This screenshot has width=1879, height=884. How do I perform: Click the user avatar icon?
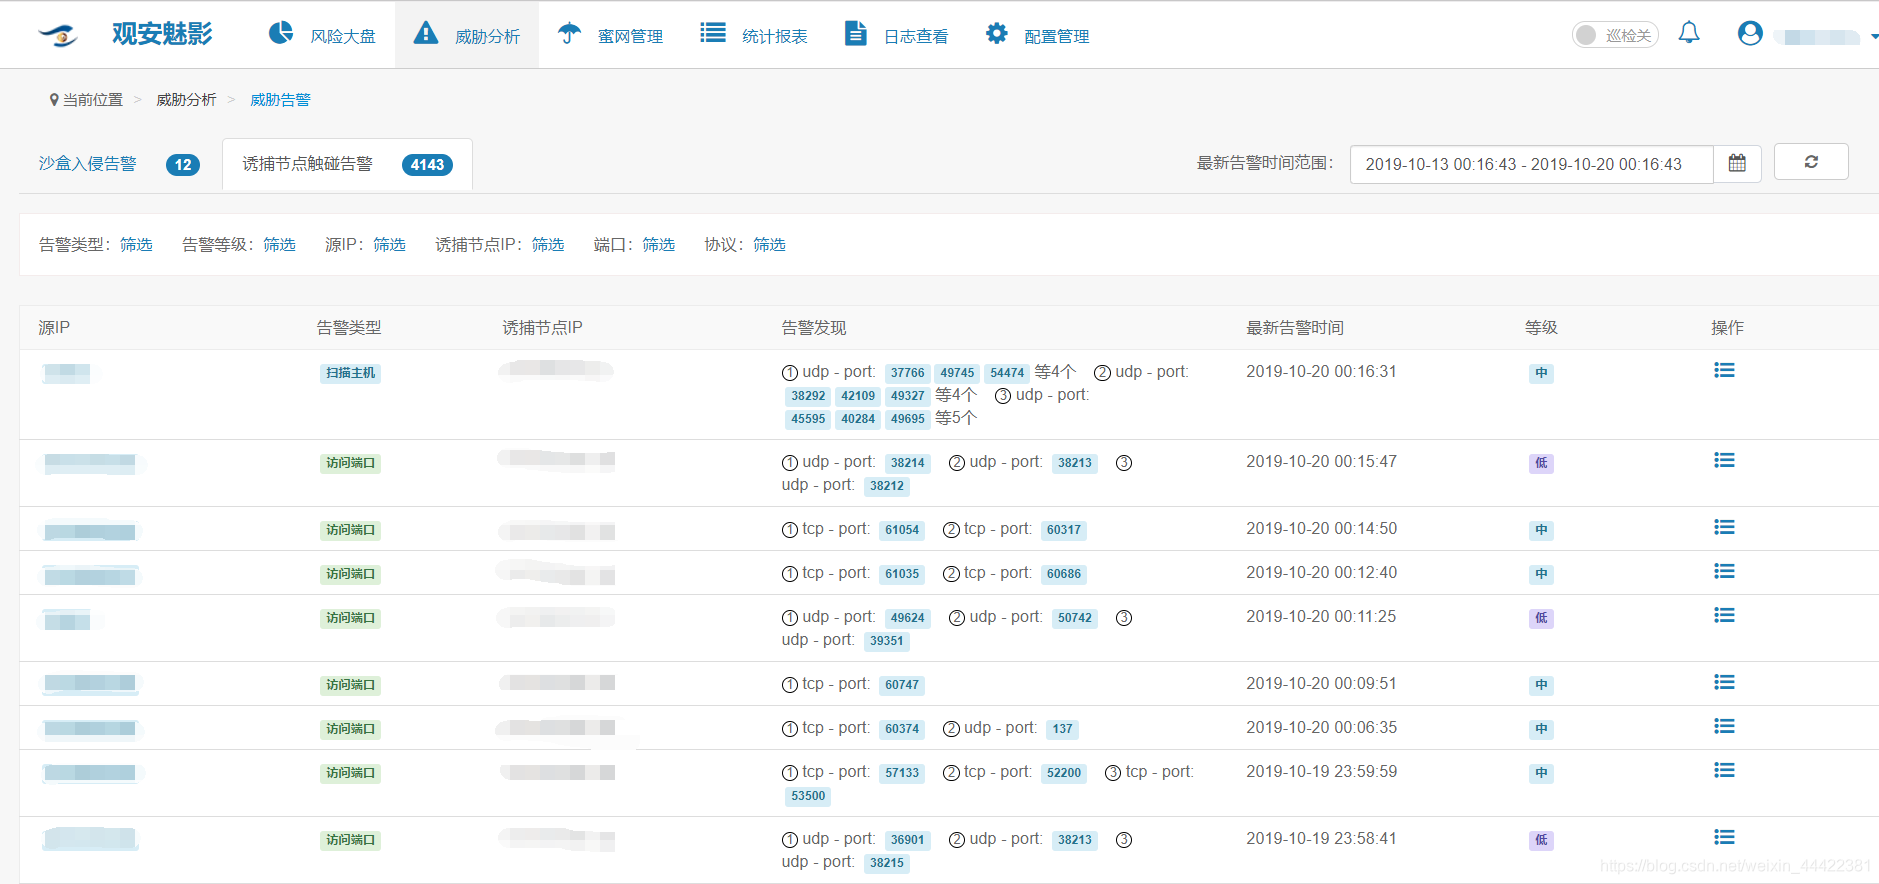tap(1750, 33)
